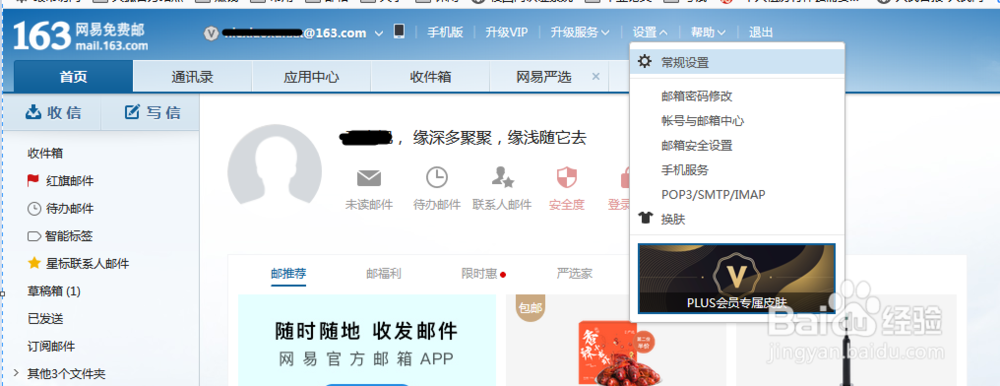Screen dimensions: 1000x386
Task: Click the signature text 缘深多聚聚，缘浅随它去
Action: pyautogui.click(x=499, y=137)
